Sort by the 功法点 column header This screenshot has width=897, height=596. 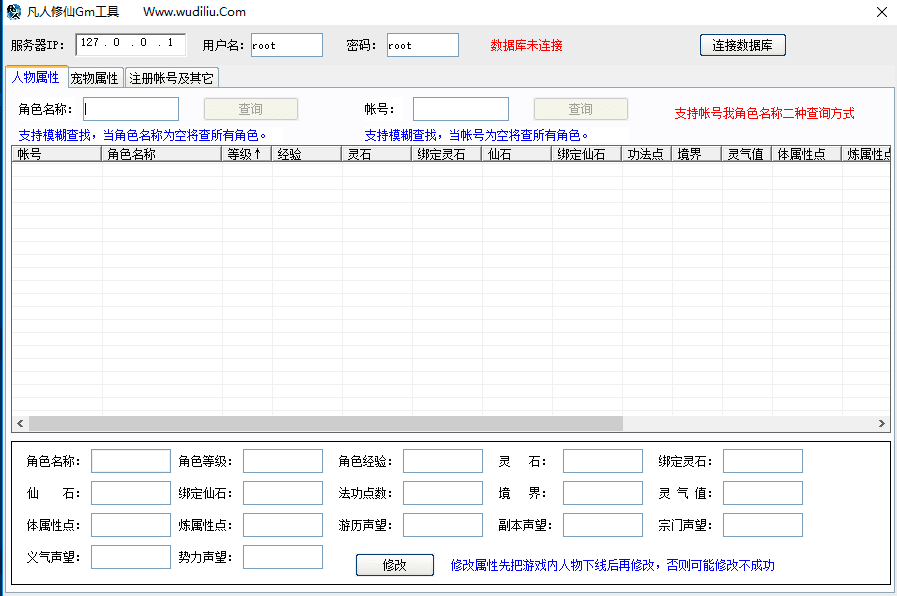646,154
